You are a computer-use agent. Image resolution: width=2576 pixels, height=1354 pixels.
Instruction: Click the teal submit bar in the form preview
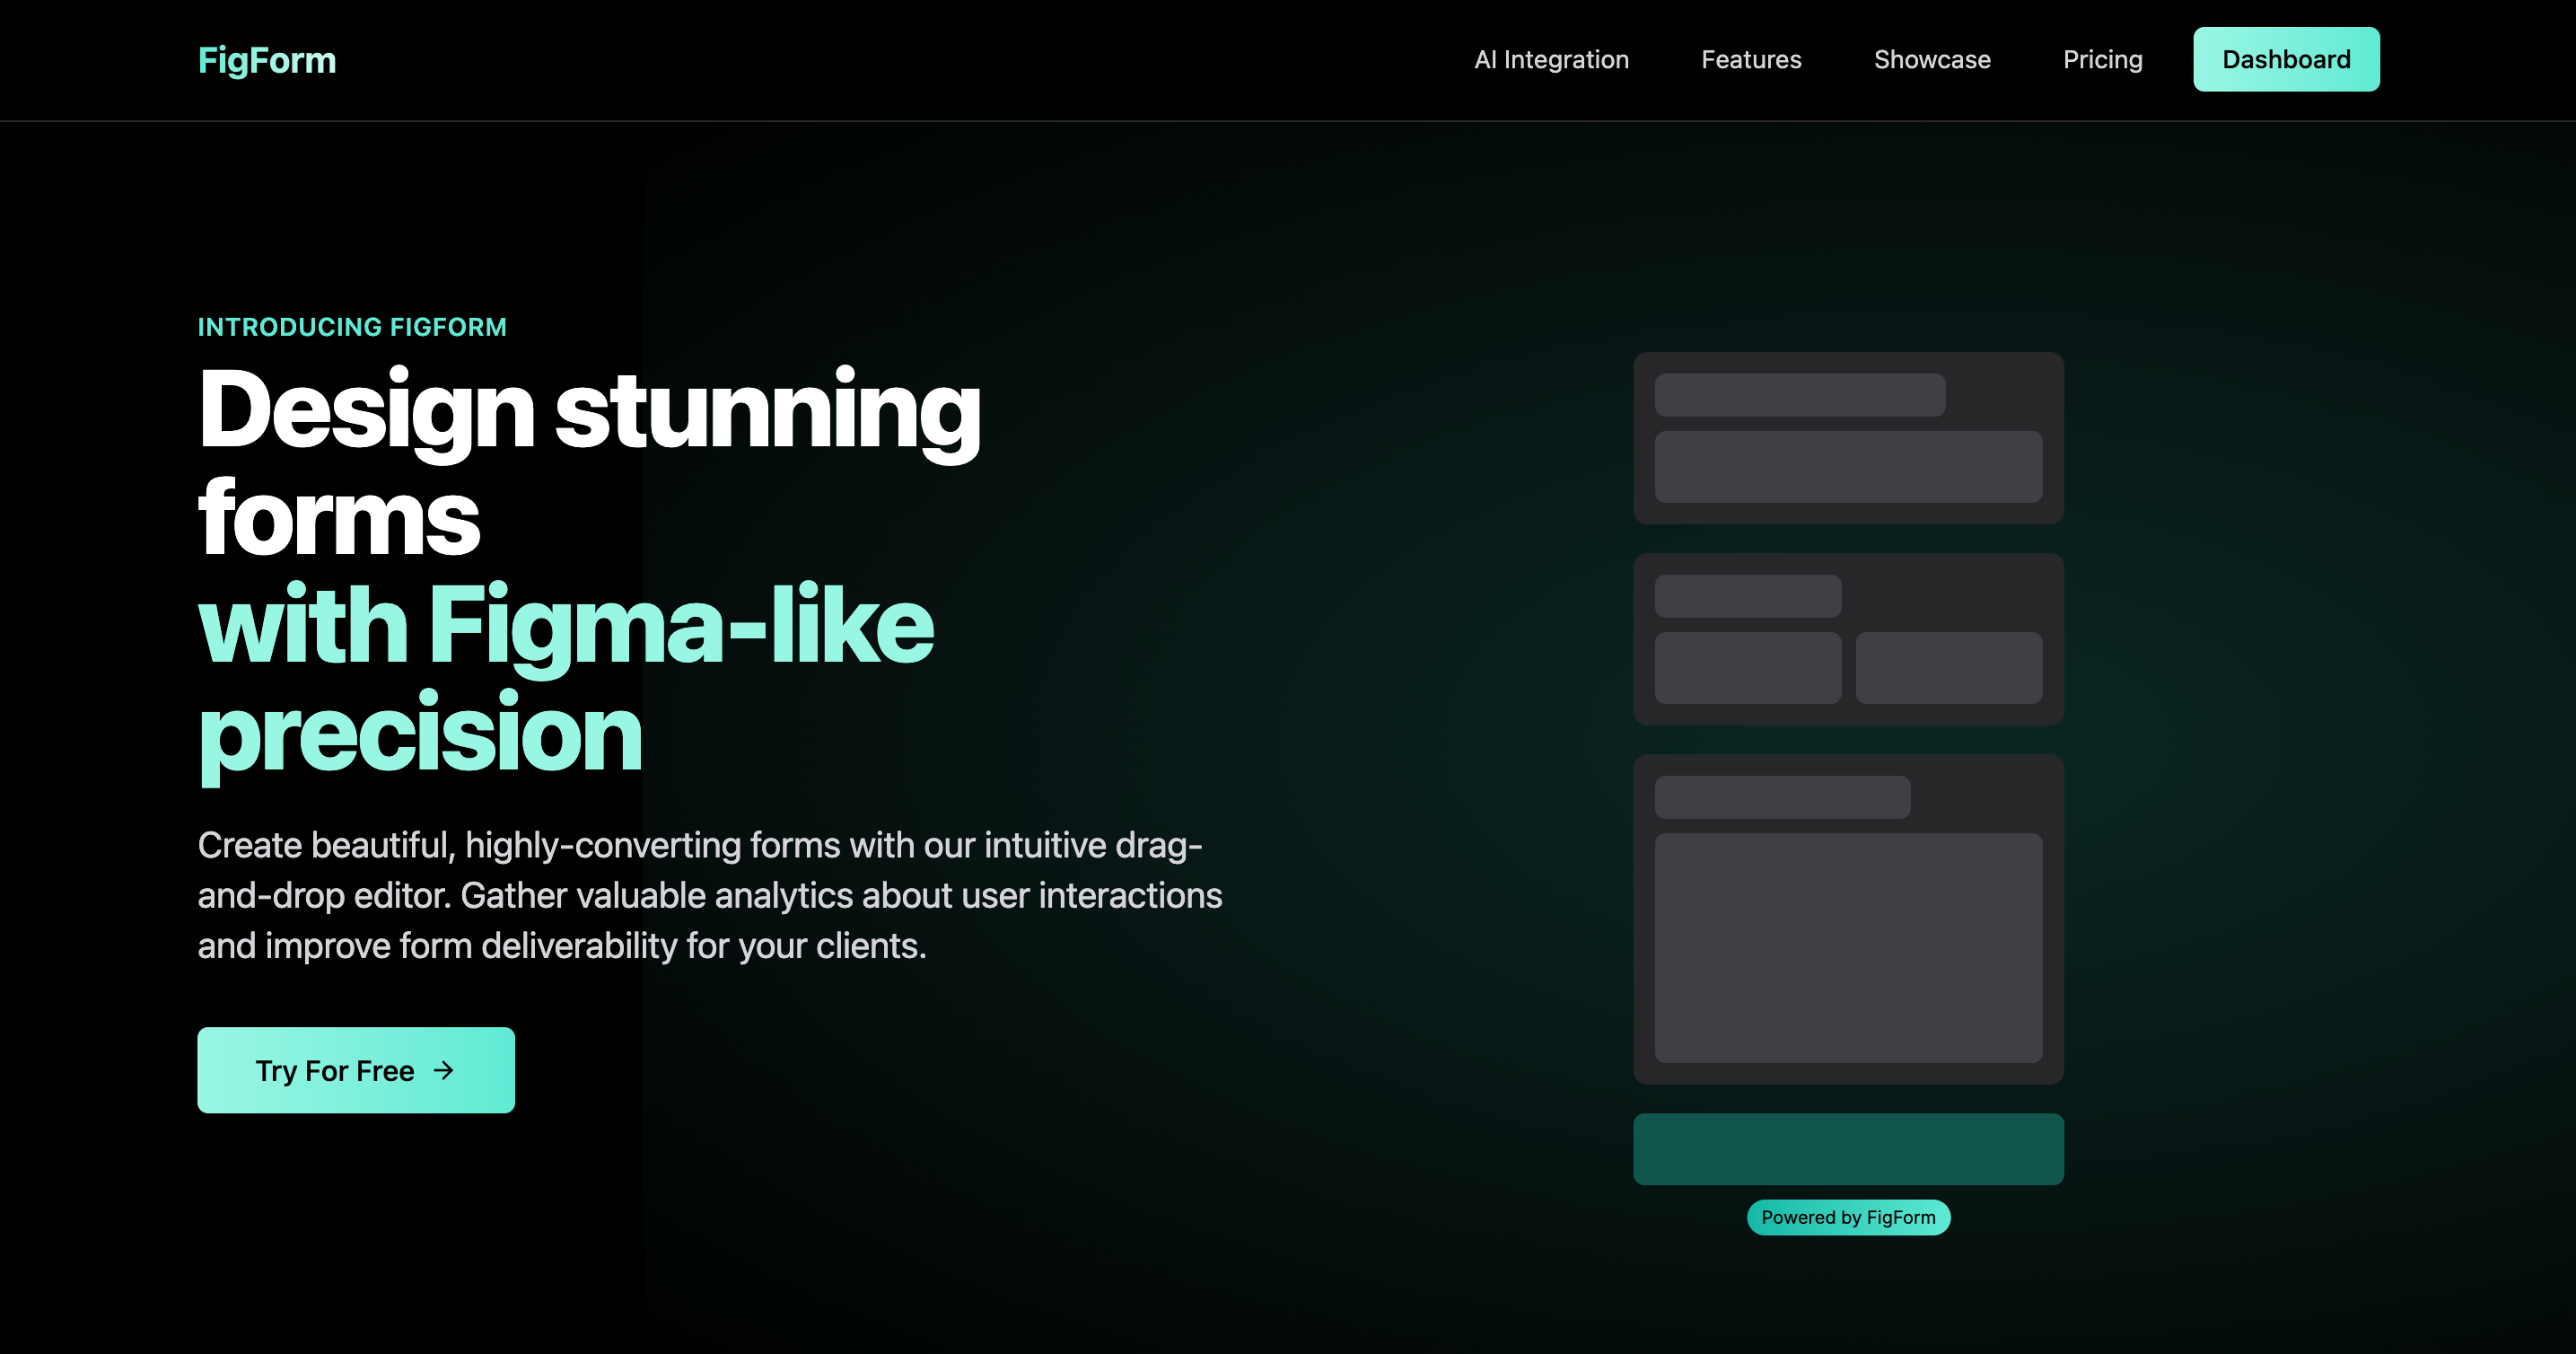point(1848,1148)
